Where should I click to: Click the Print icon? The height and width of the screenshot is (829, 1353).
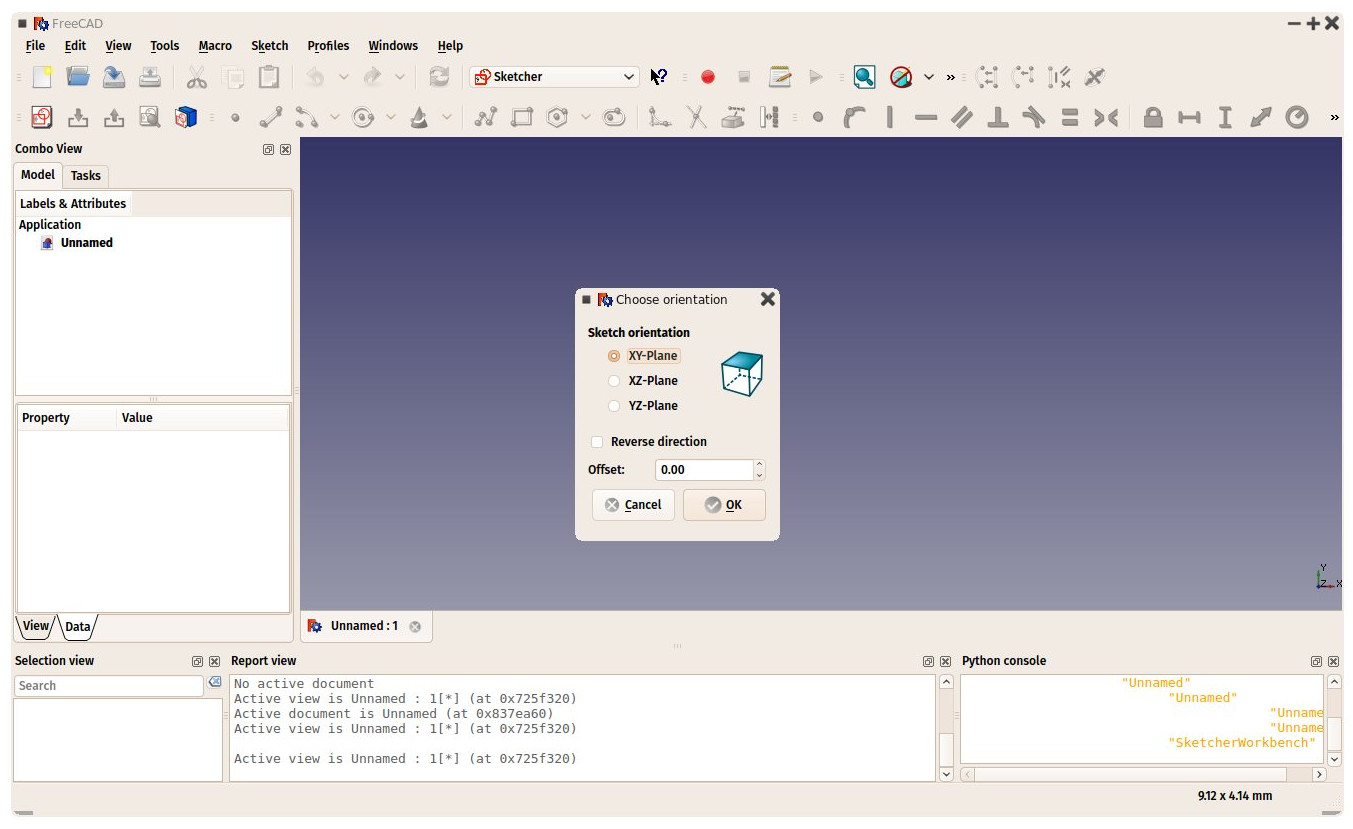[x=150, y=77]
